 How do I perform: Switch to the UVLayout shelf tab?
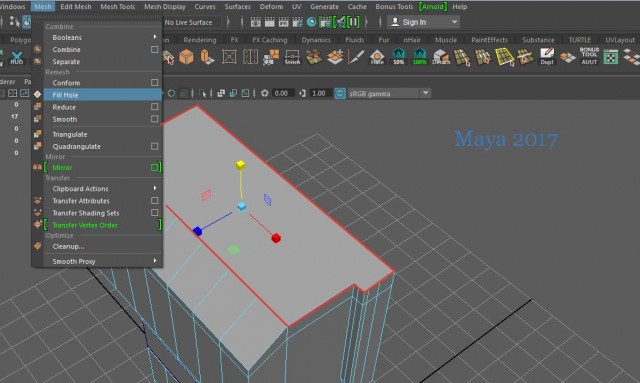coord(620,40)
